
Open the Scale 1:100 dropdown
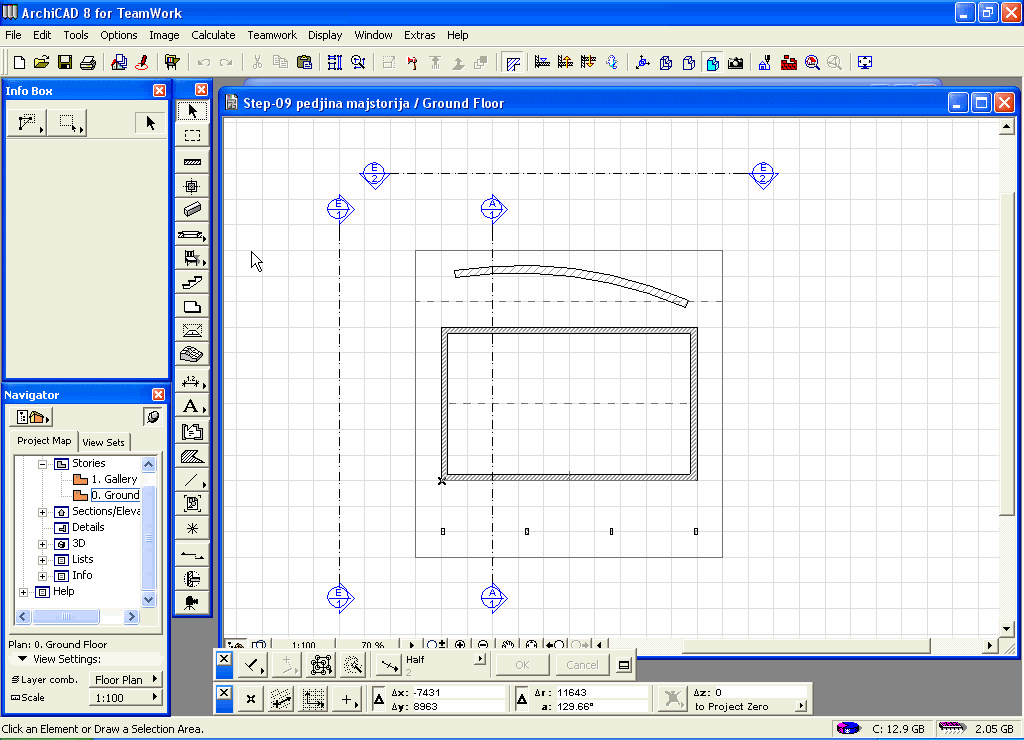pos(126,698)
